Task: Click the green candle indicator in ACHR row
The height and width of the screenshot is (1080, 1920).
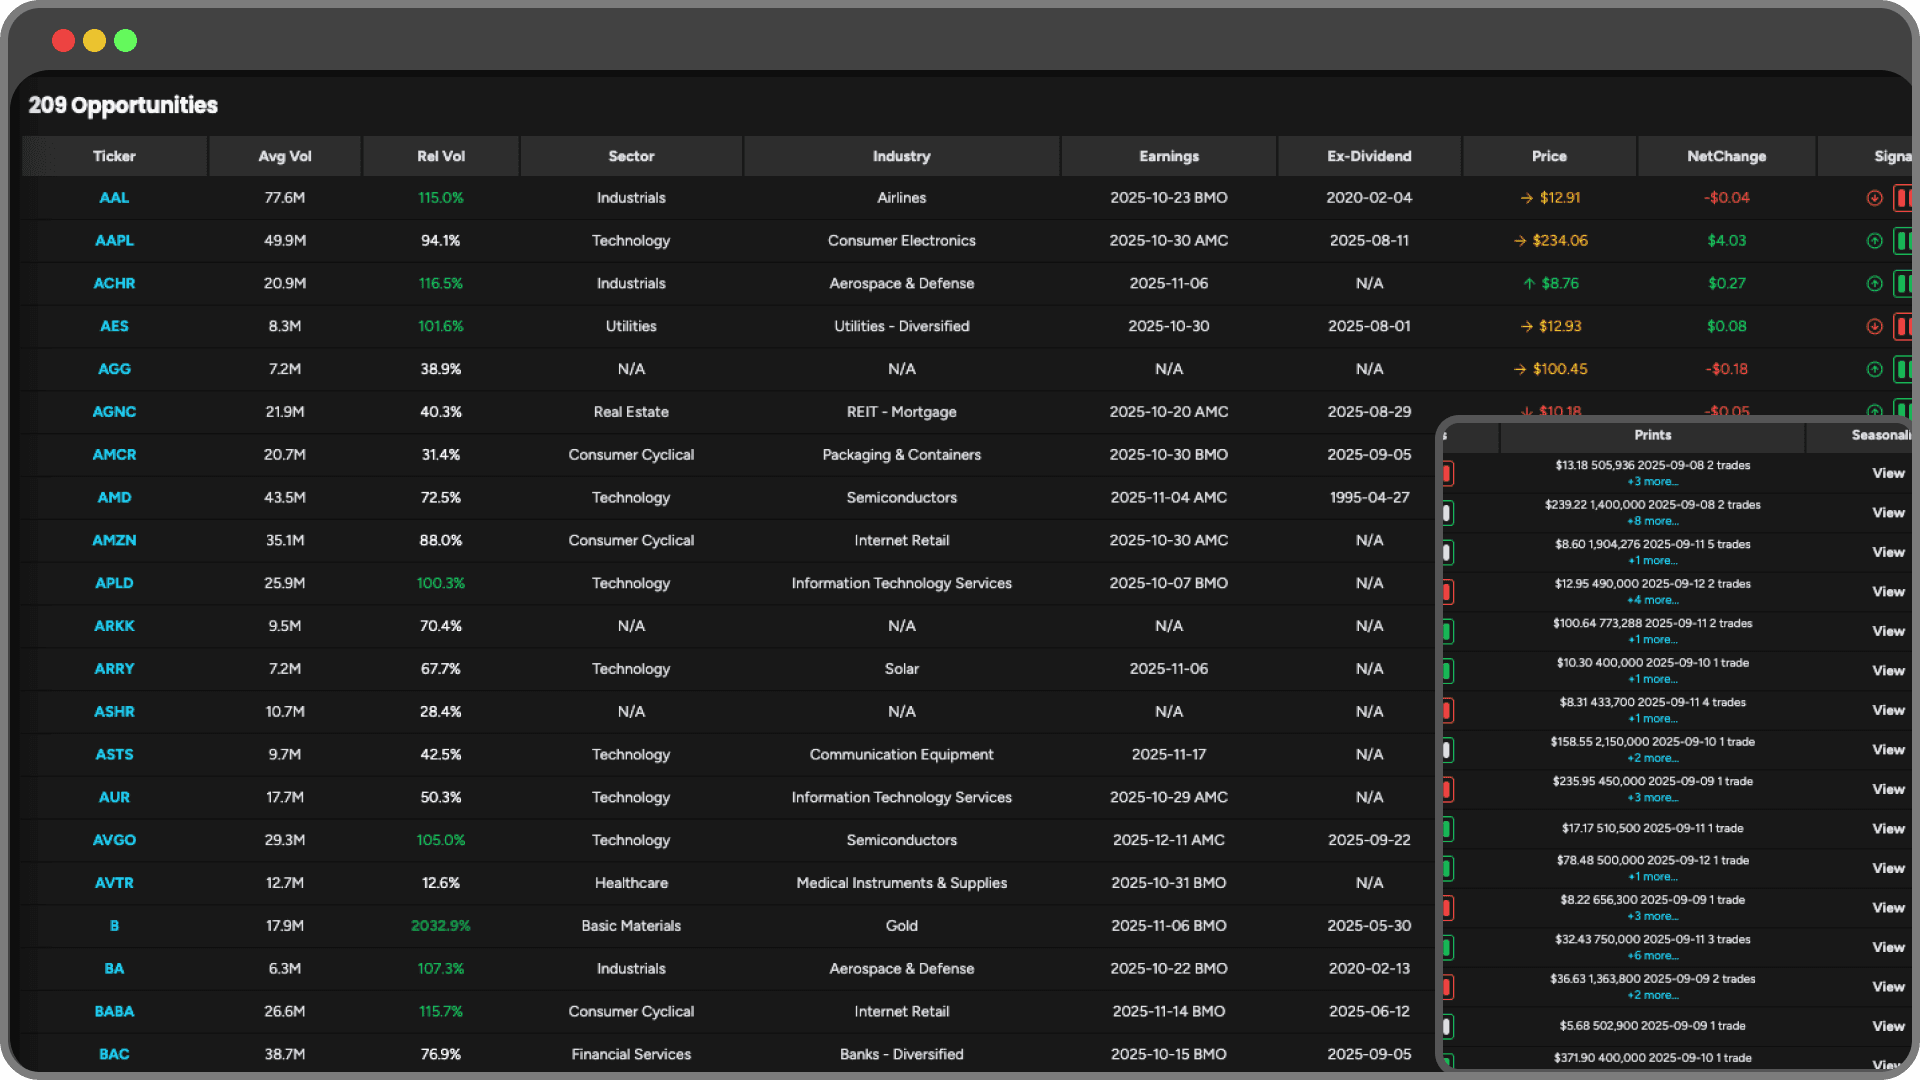Action: click(1903, 284)
